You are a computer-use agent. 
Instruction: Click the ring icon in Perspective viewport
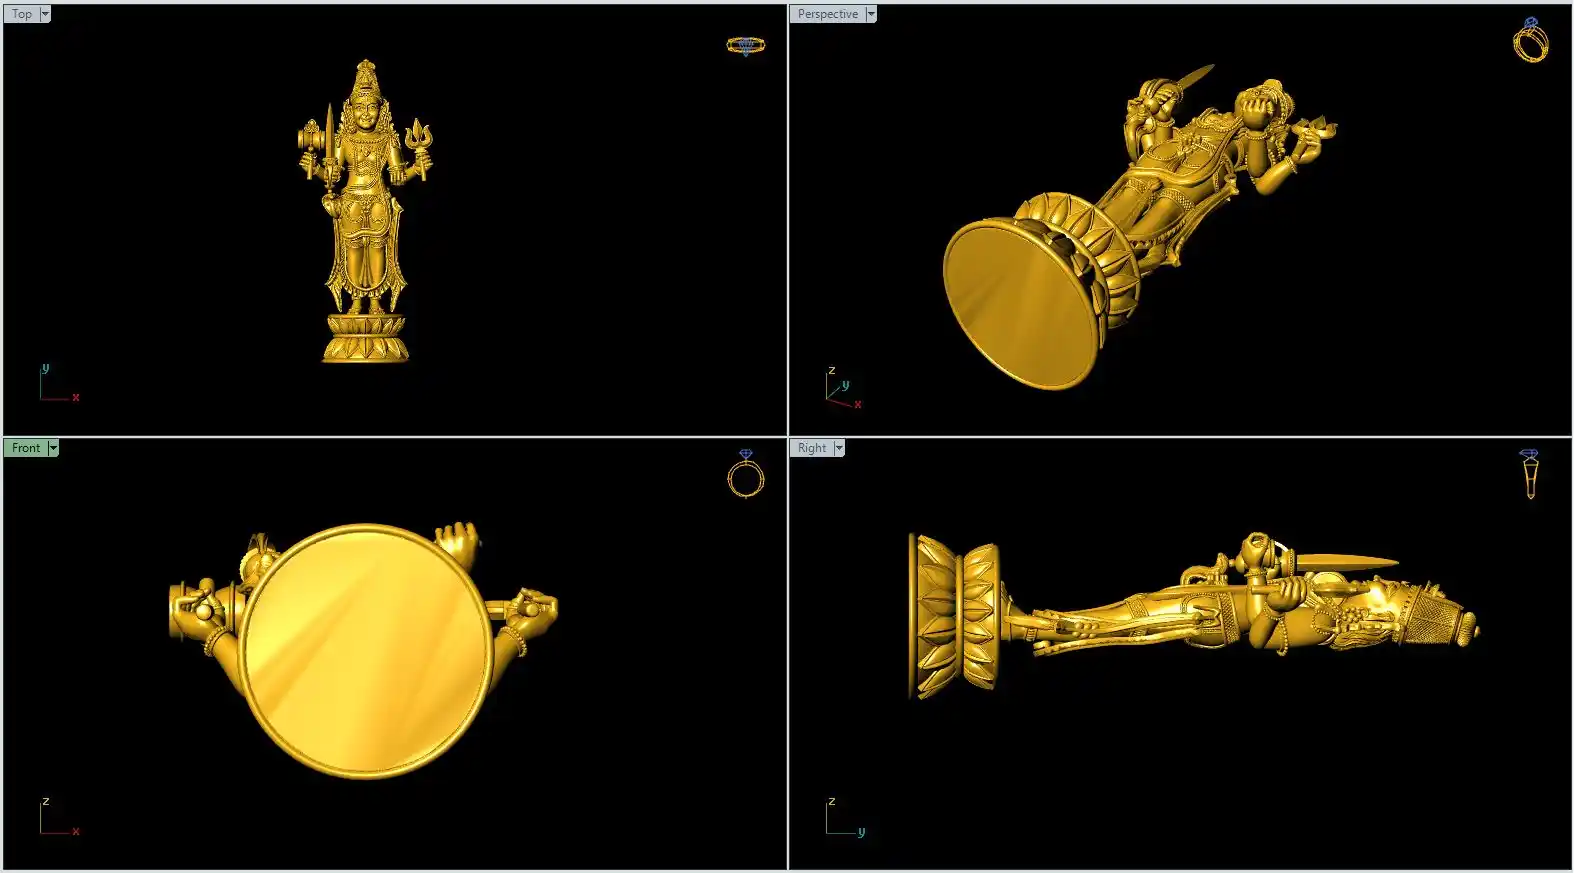[x=1530, y=41]
